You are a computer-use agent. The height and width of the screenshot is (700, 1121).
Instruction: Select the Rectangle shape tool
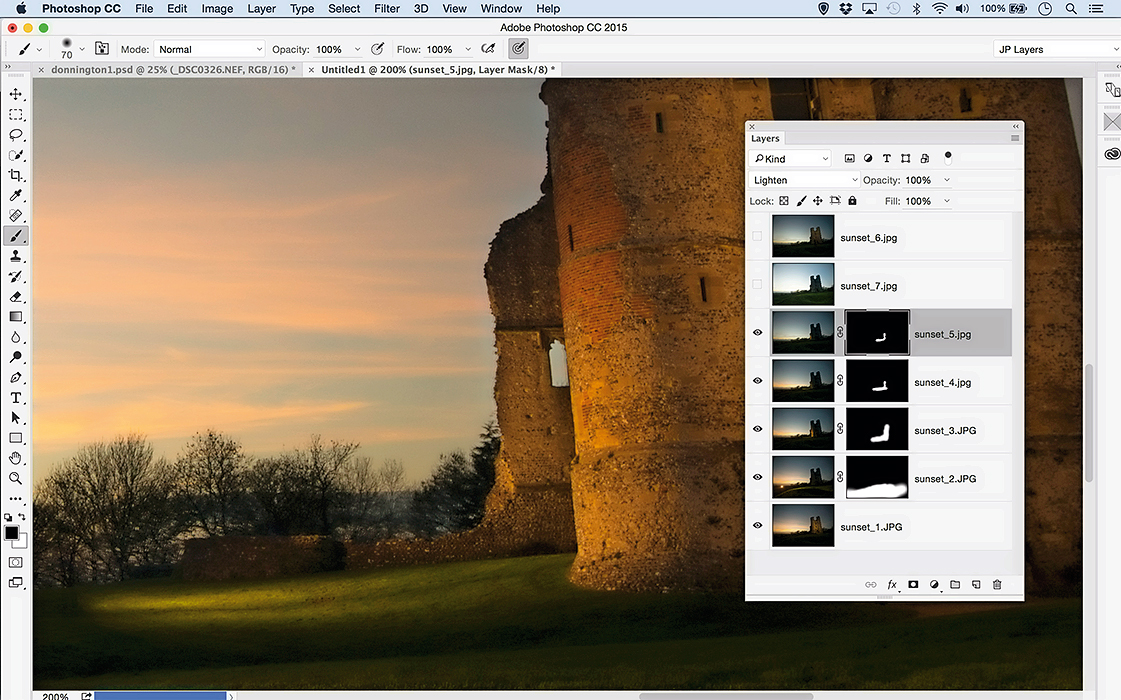click(x=16, y=438)
